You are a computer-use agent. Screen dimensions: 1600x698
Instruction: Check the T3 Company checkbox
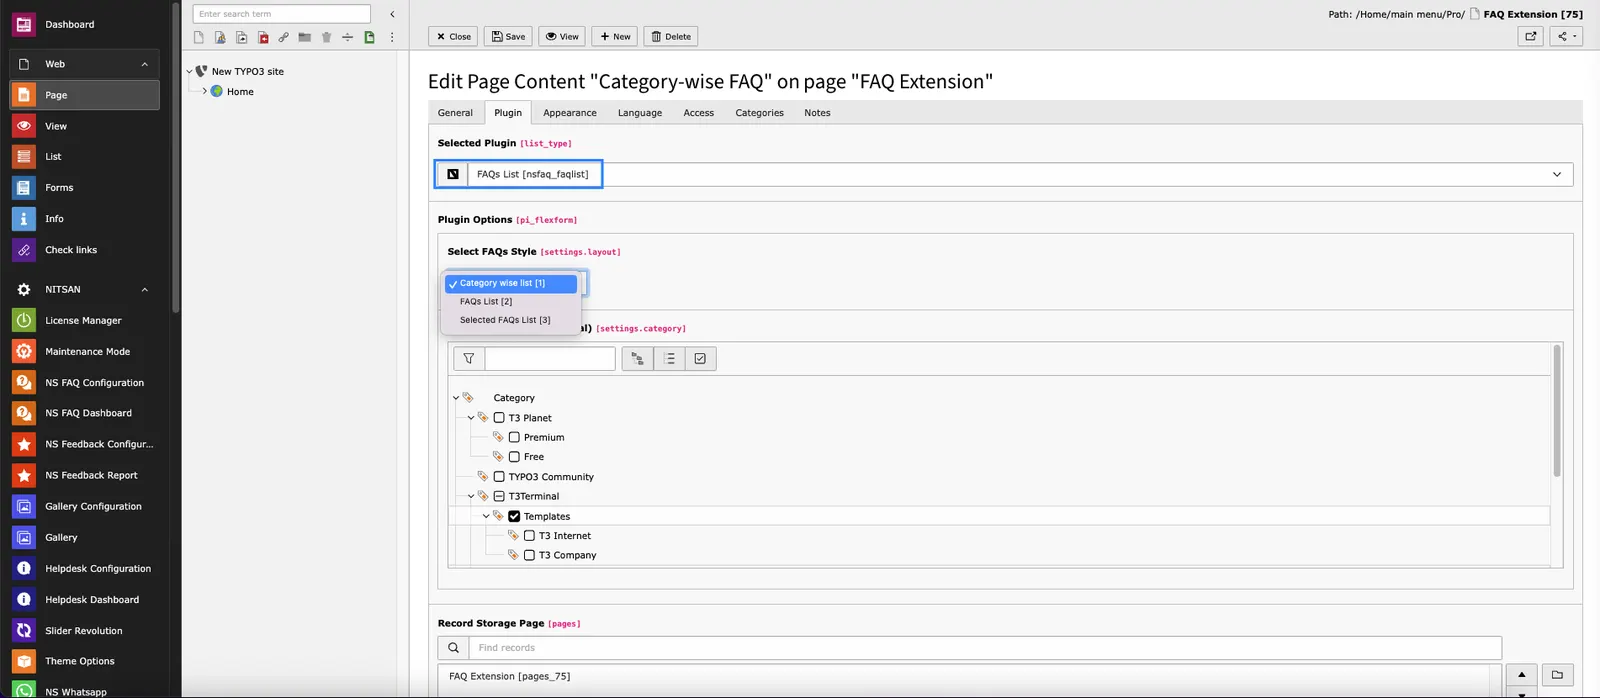click(529, 555)
